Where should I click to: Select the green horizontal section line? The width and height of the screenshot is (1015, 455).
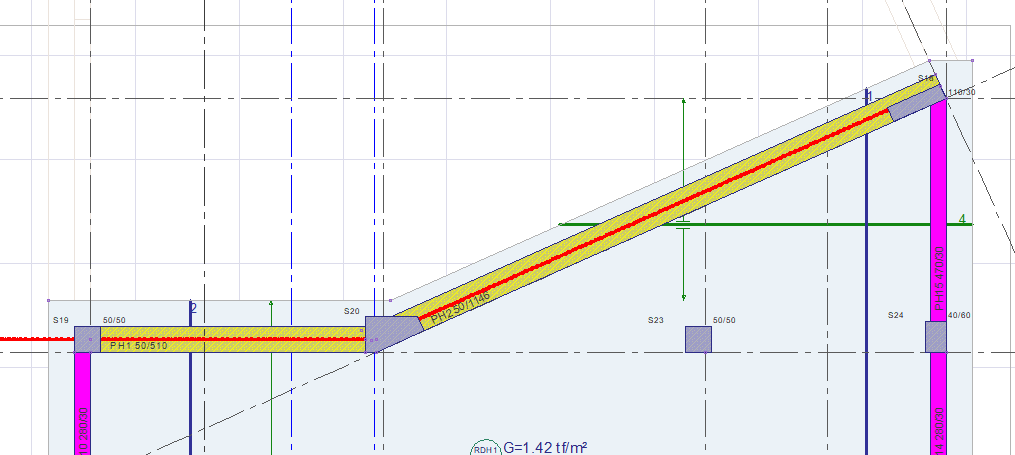[765, 225]
